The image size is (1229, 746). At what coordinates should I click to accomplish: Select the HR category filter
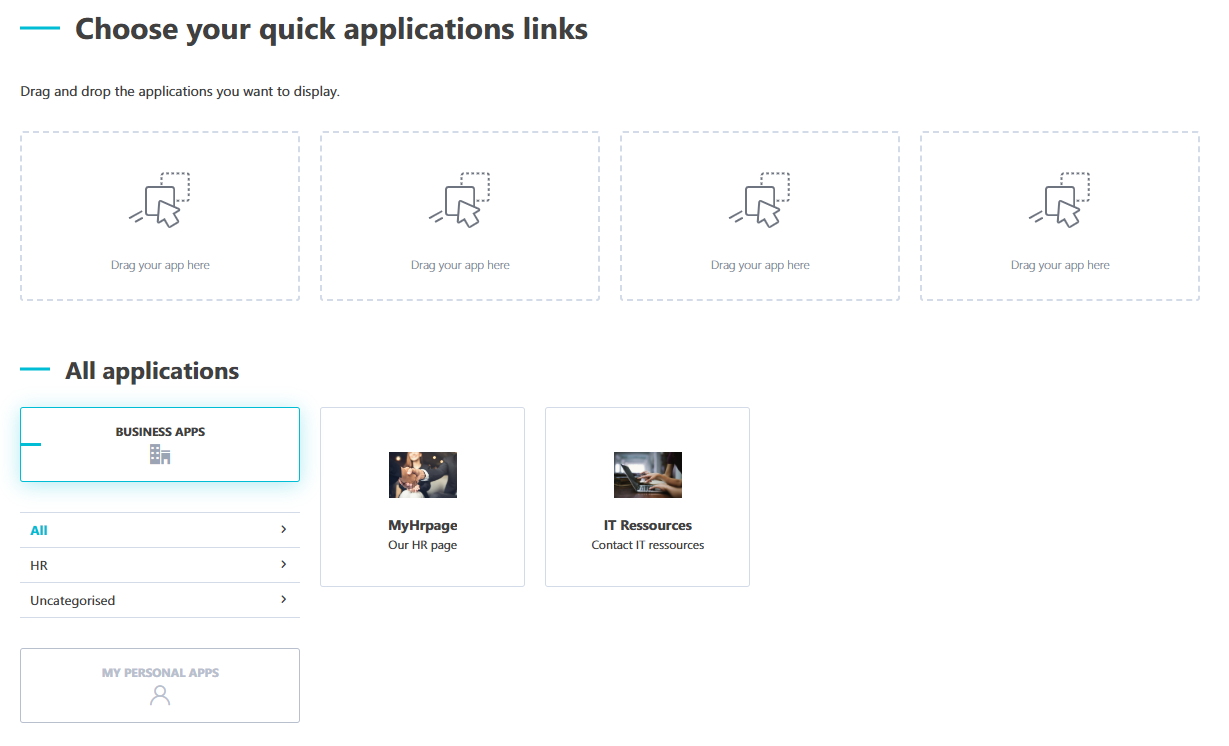coord(160,565)
